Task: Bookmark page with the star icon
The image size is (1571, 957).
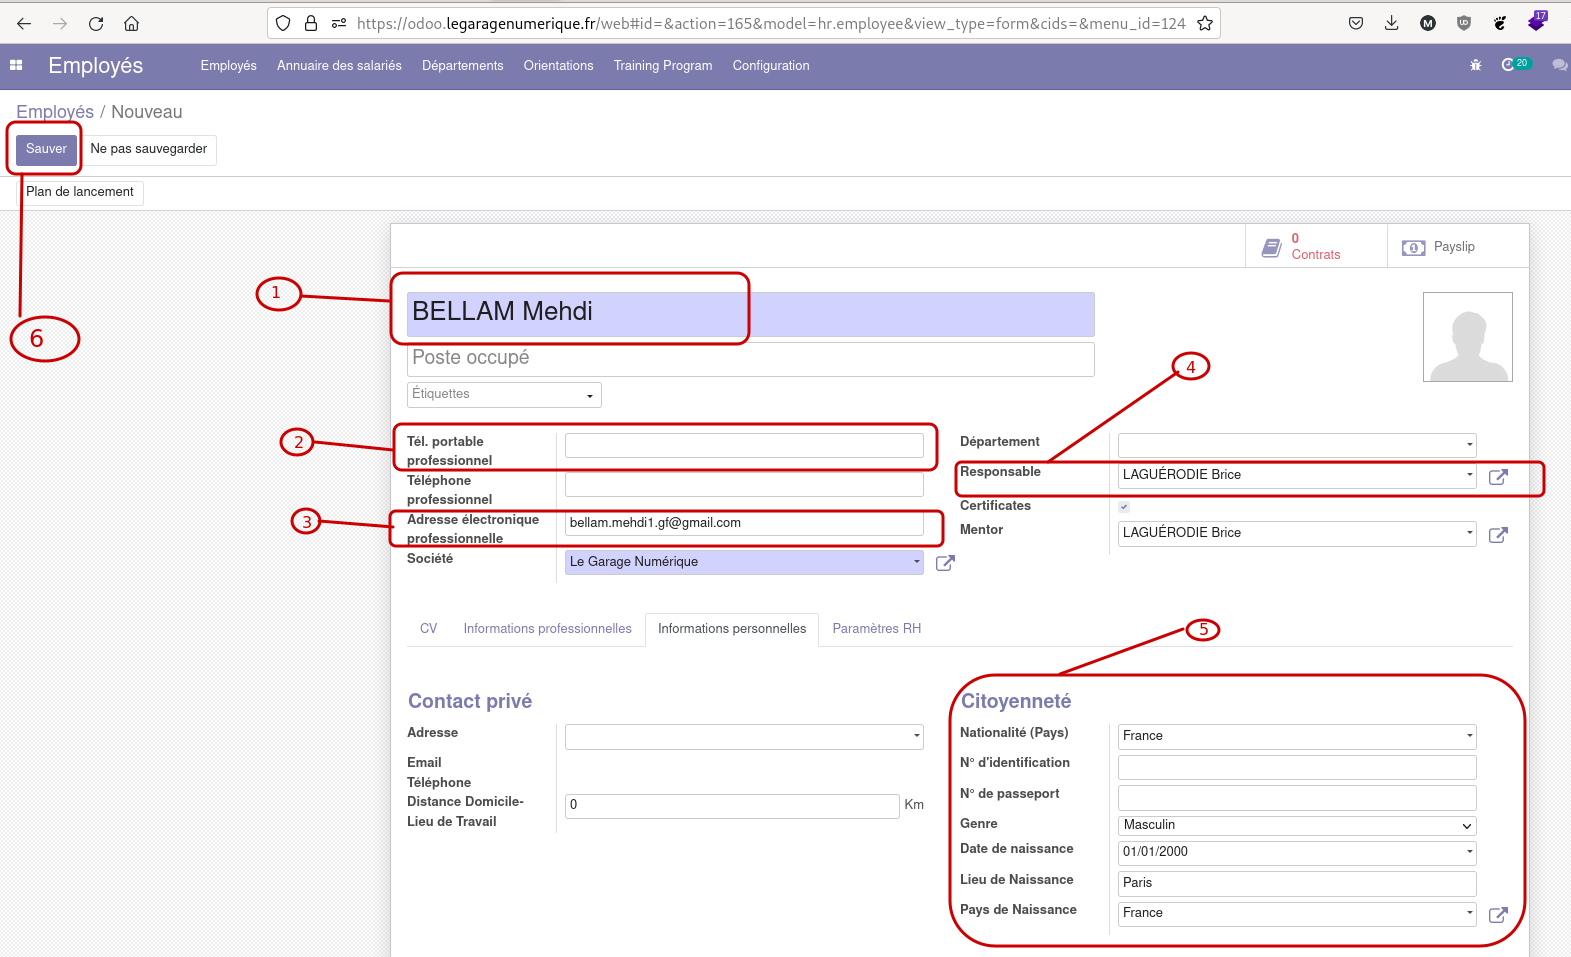Action: tap(1205, 23)
